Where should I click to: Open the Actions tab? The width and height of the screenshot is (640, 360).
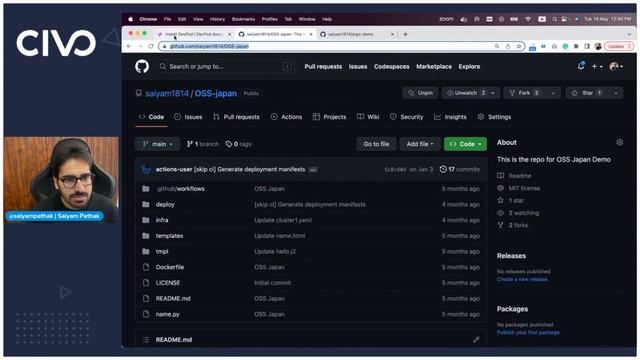(287, 117)
